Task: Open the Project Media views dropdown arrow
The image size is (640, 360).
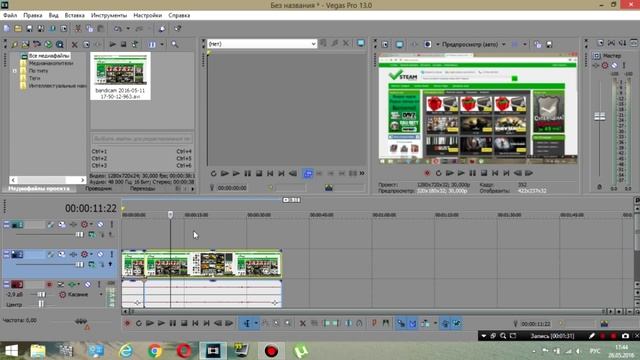Action: (x=162, y=44)
